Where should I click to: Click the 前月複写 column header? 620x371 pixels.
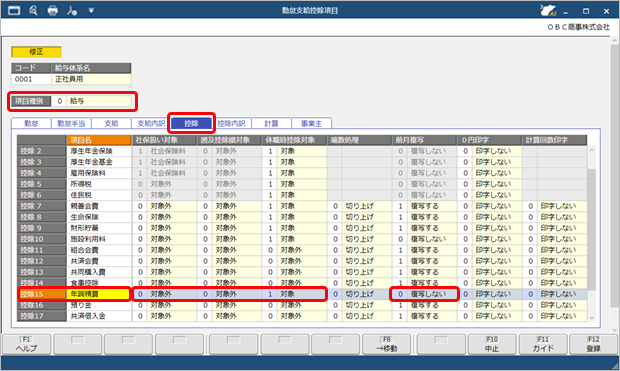pos(424,140)
